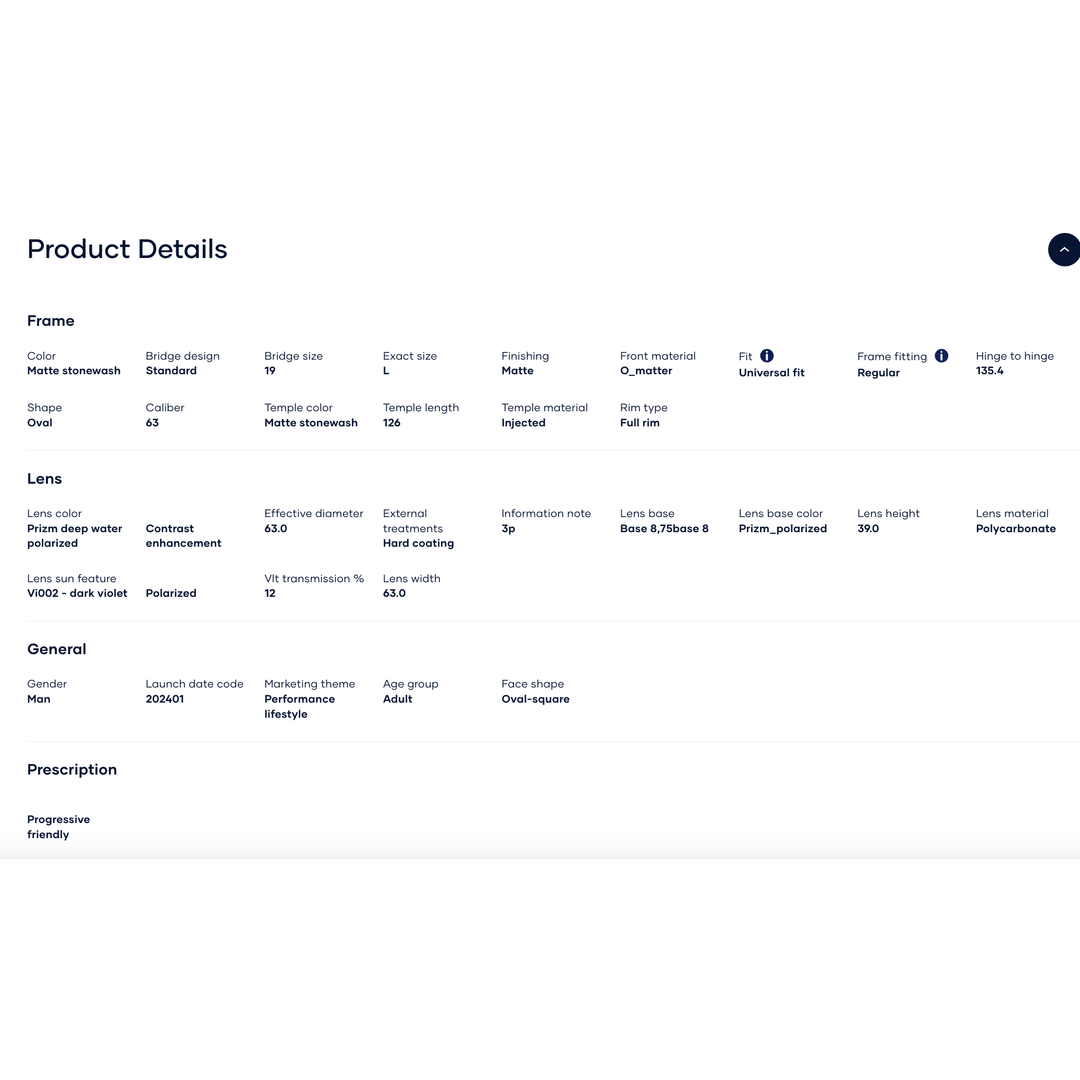Viewport: 1080px width, 1080px height.
Task: Click the Performance lifestyle marketing theme
Action: tap(299, 706)
